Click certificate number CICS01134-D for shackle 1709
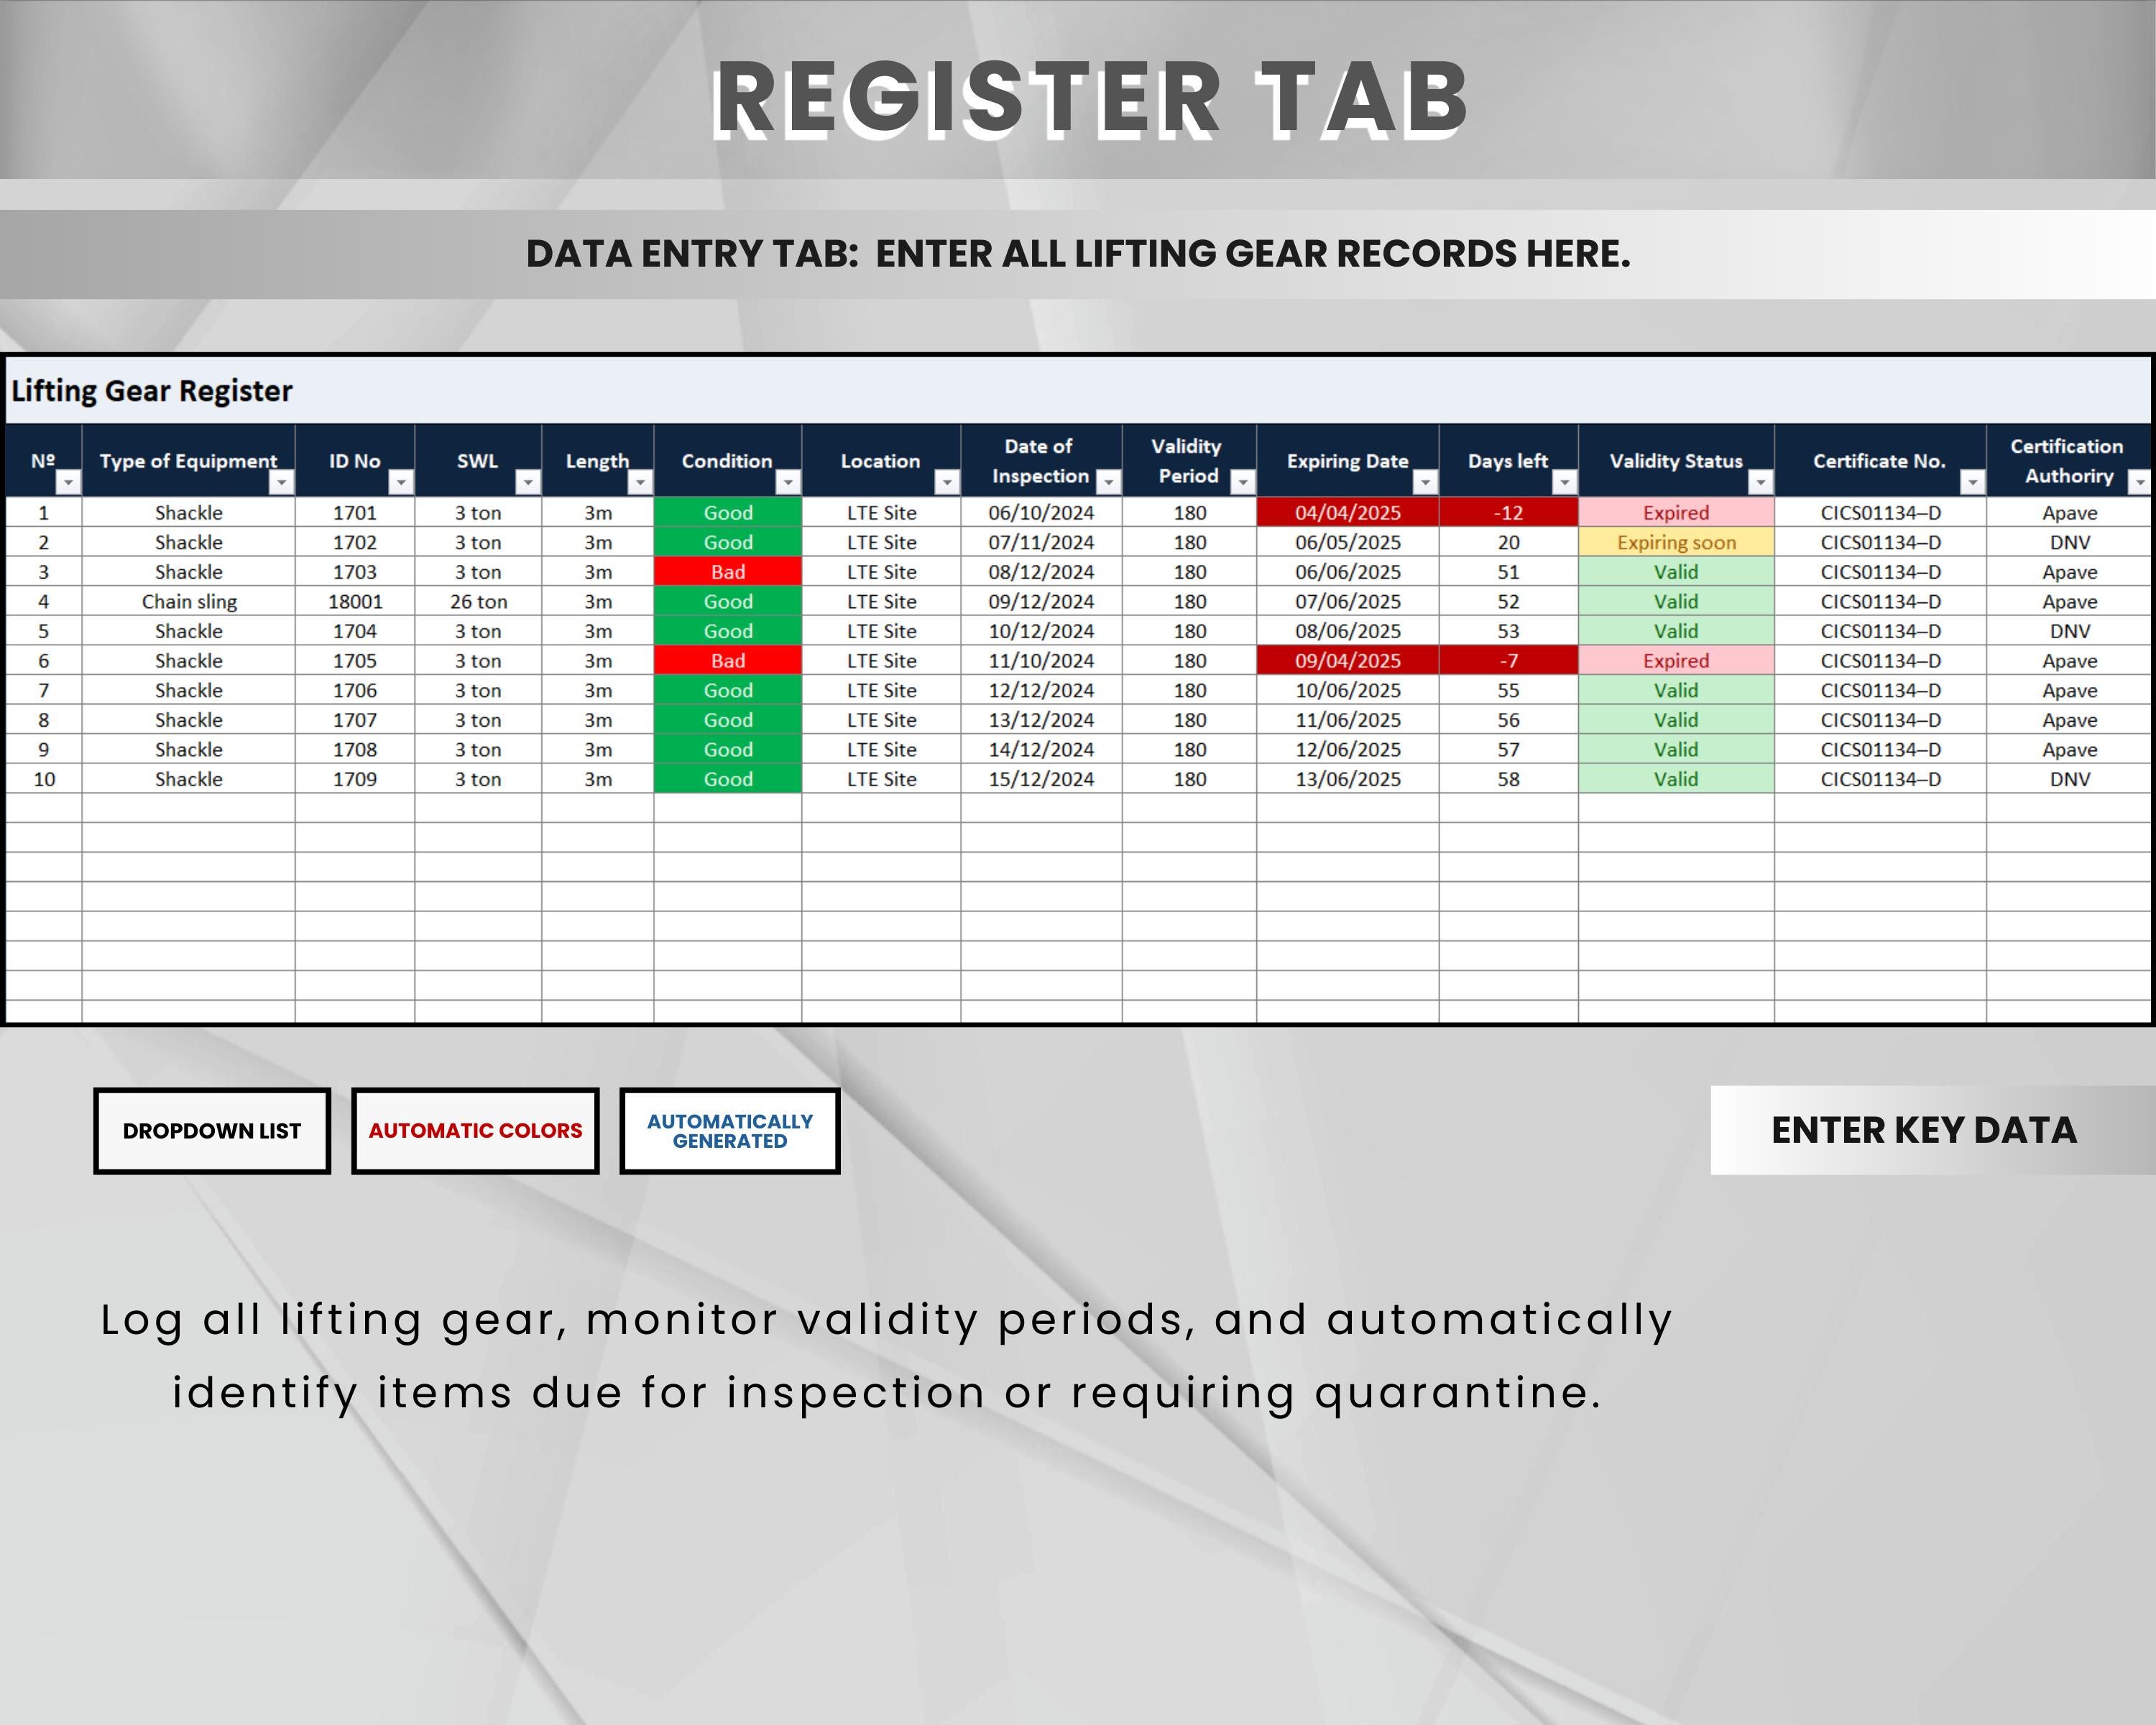The width and height of the screenshot is (2156, 1725). 1879,779
